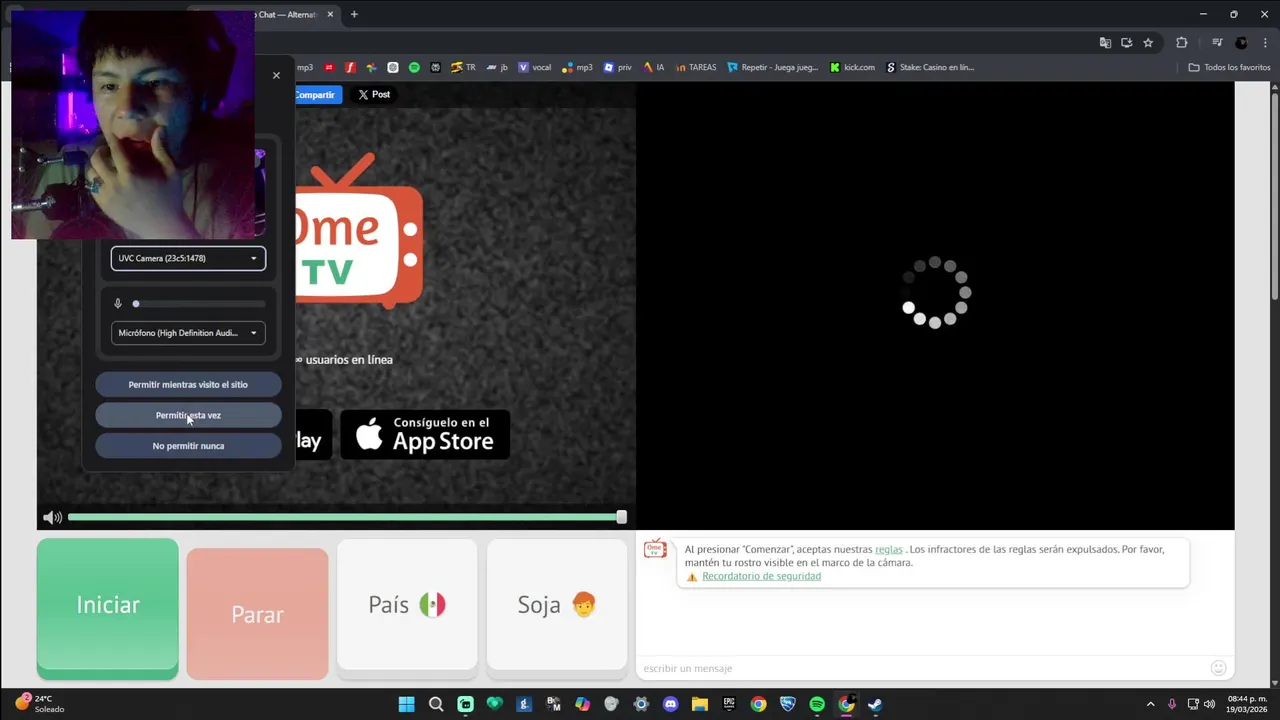Click the network display tray icon

pos(1193,704)
